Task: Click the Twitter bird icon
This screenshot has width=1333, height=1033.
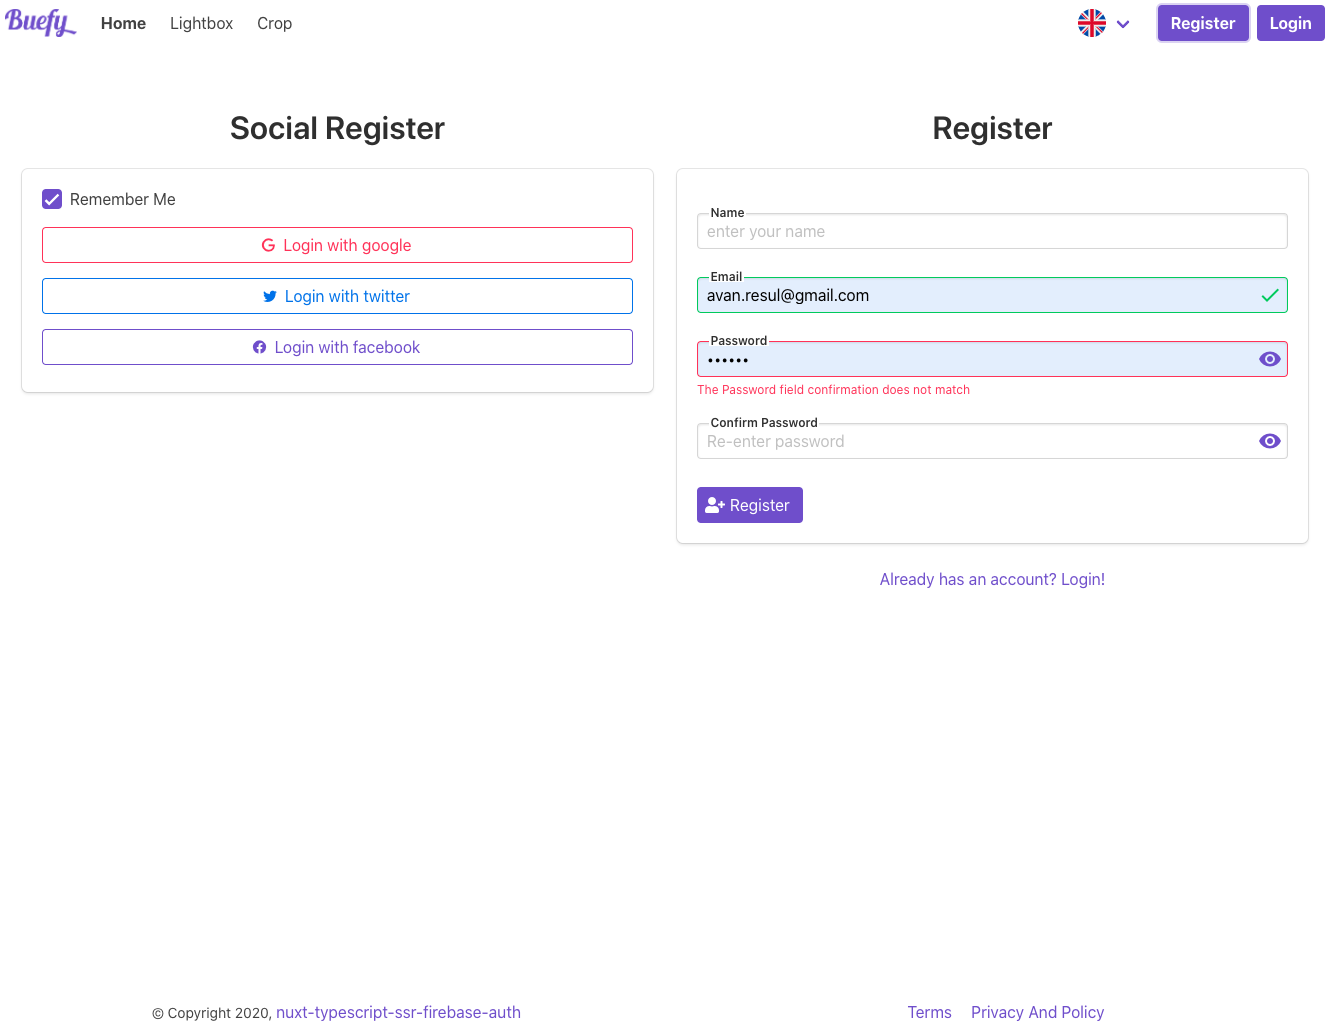Action: pyautogui.click(x=270, y=296)
